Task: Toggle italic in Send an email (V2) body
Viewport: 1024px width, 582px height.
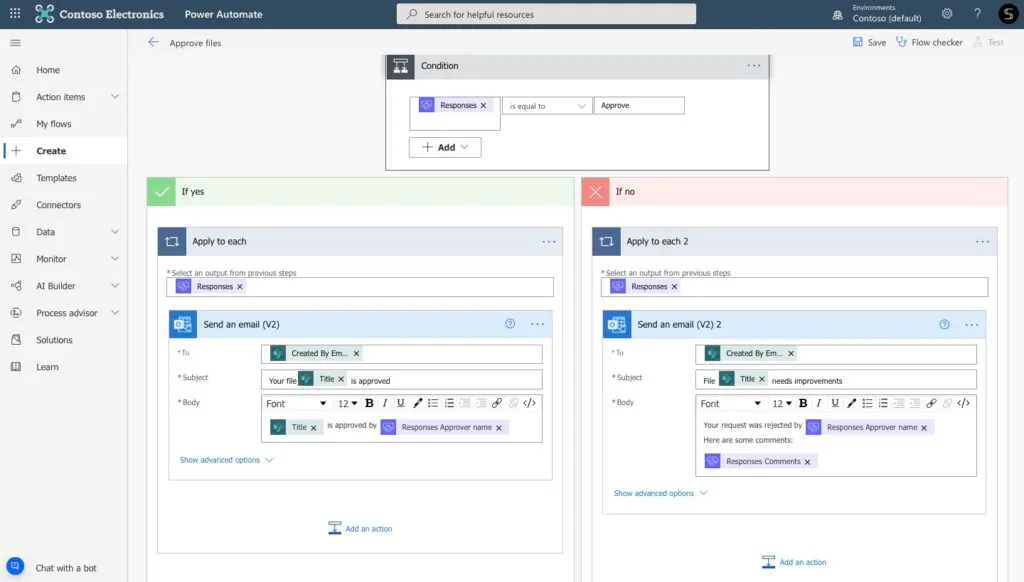Action: (x=385, y=403)
